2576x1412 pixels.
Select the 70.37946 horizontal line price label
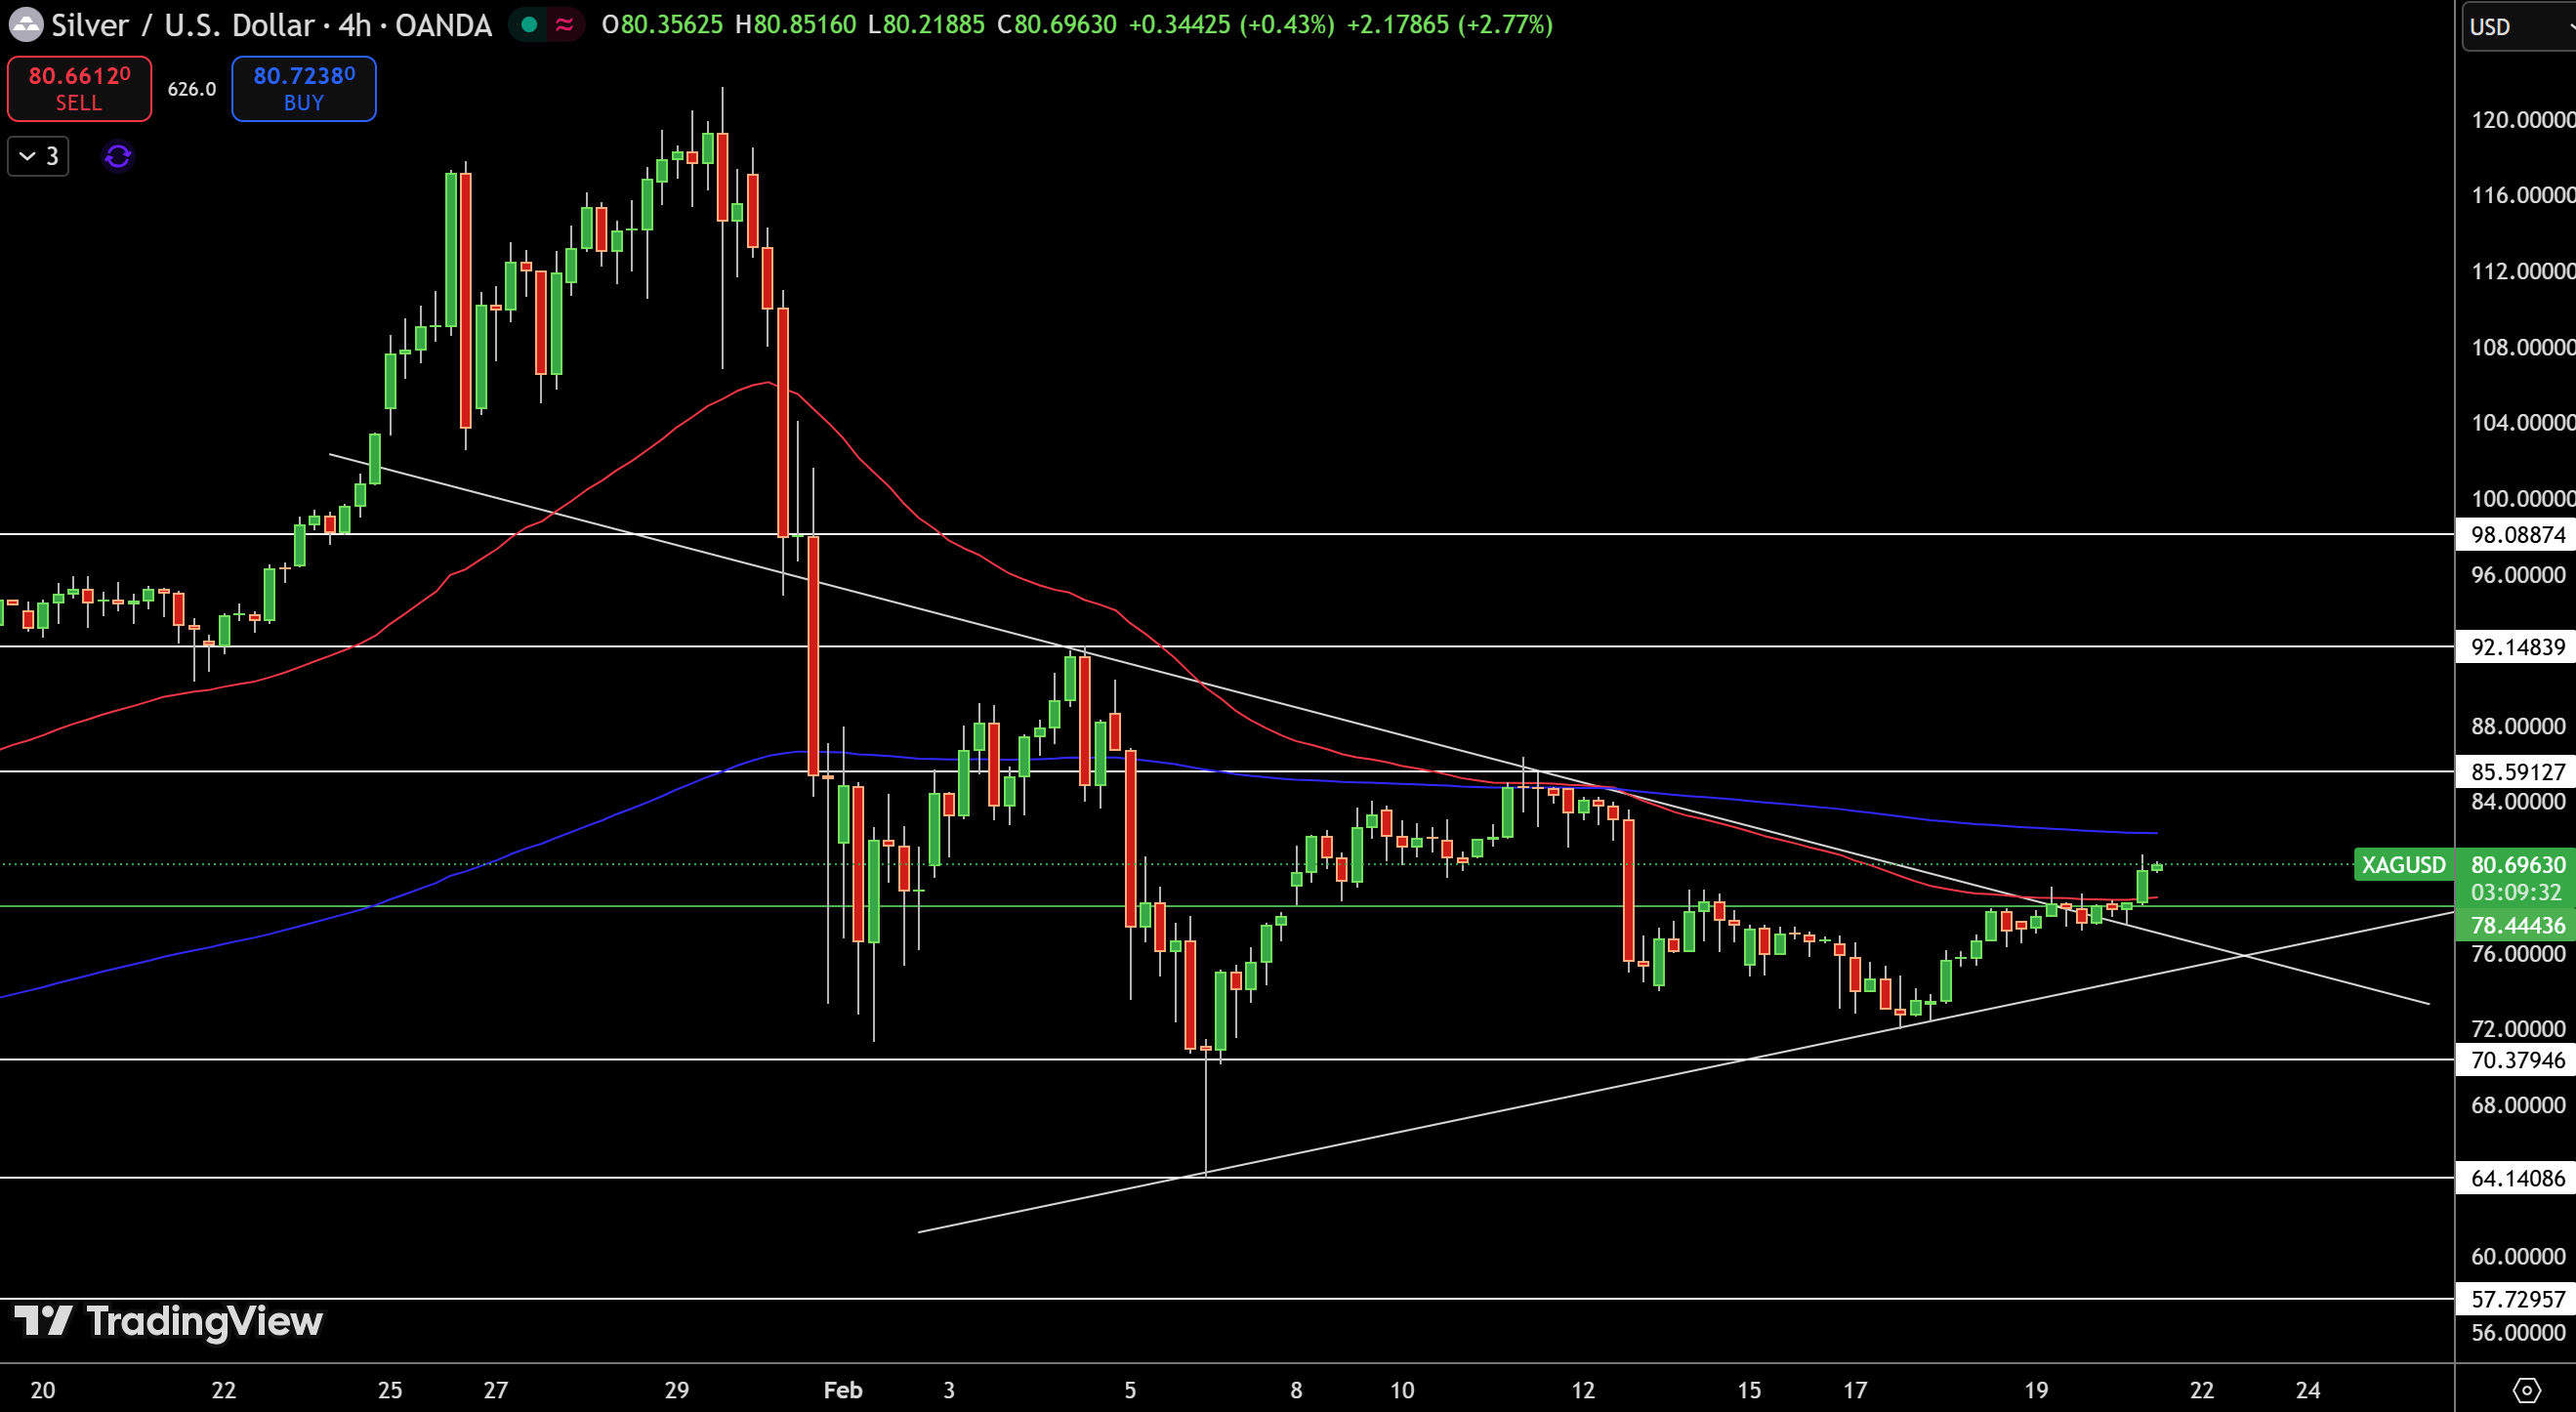pyautogui.click(x=2517, y=1060)
